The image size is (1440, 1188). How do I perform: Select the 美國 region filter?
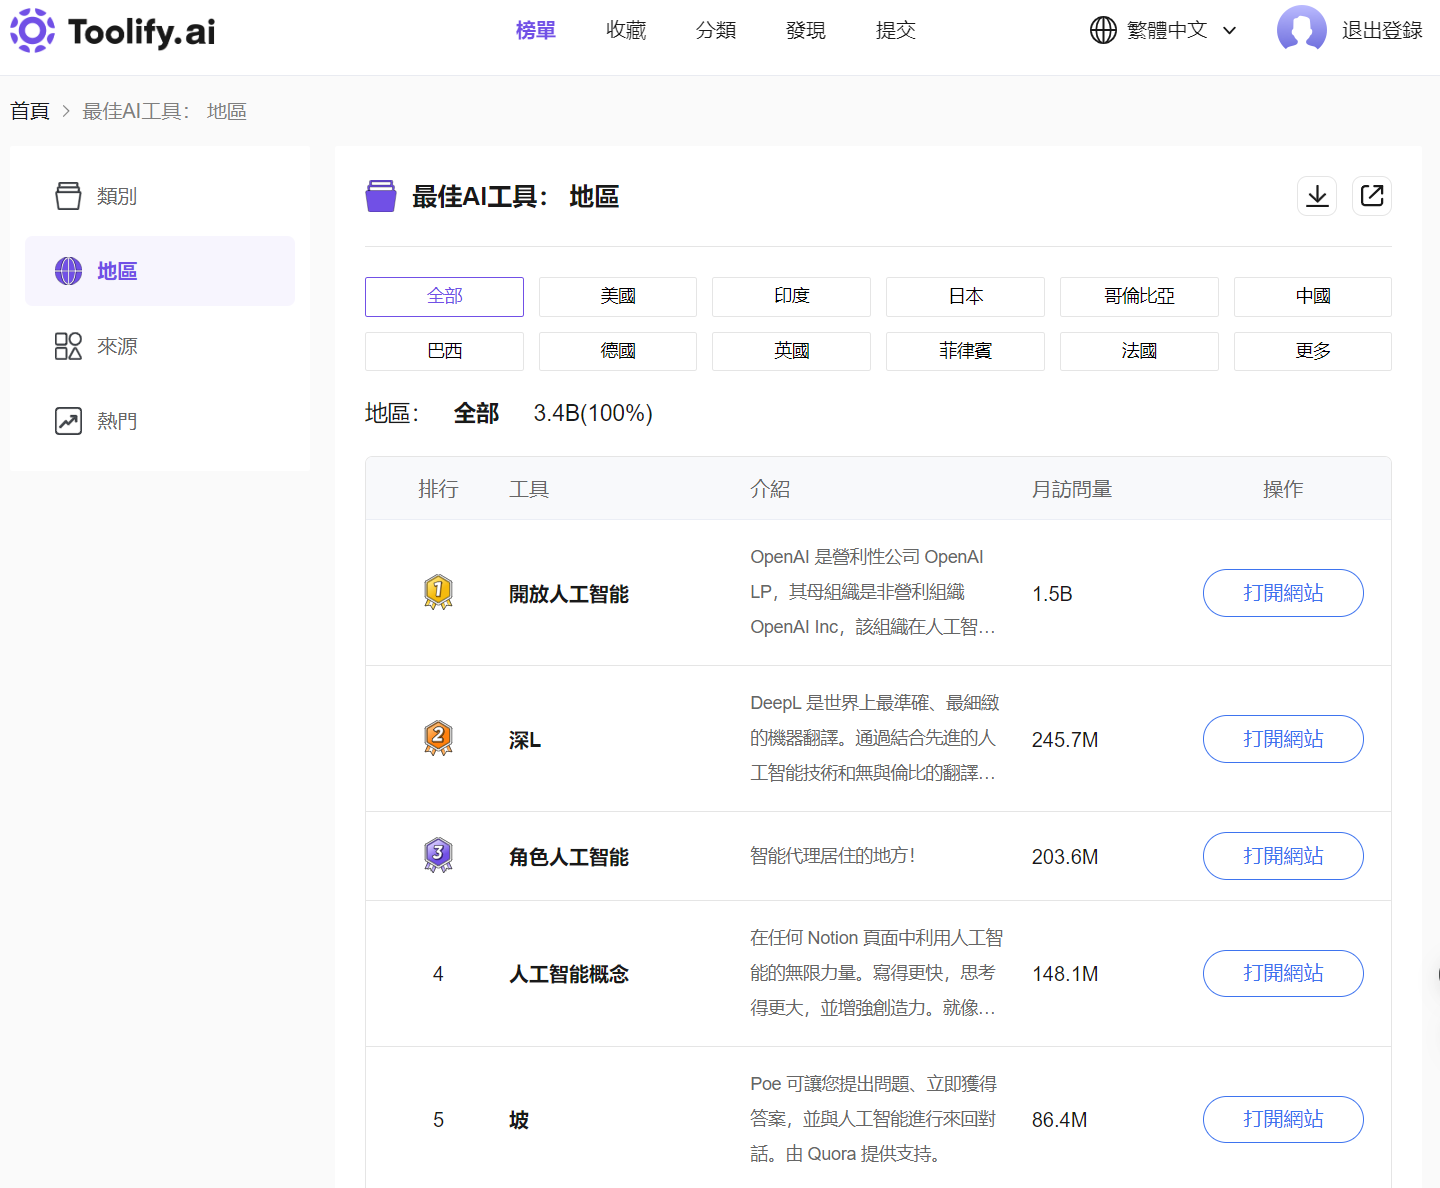pyautogui.click(x=617, y=296)
